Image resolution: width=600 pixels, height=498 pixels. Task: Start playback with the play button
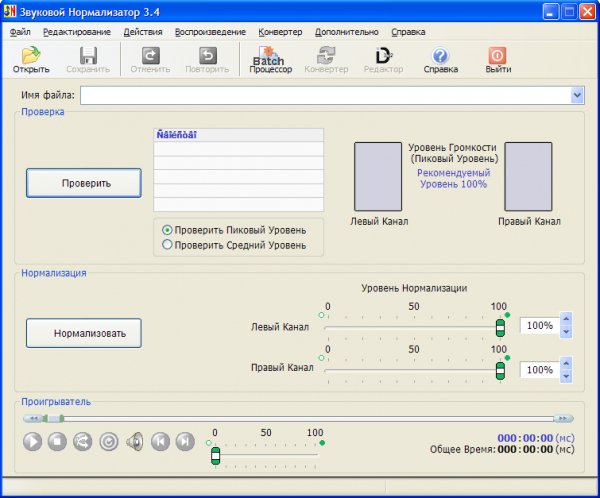(33, 442)
